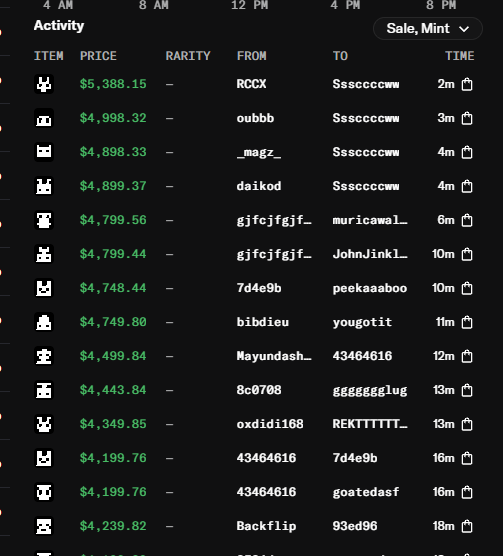The image size is (503, 556).
Task: Click the PRICE column header
Action: pyautogui.click(x=98, y=56)
